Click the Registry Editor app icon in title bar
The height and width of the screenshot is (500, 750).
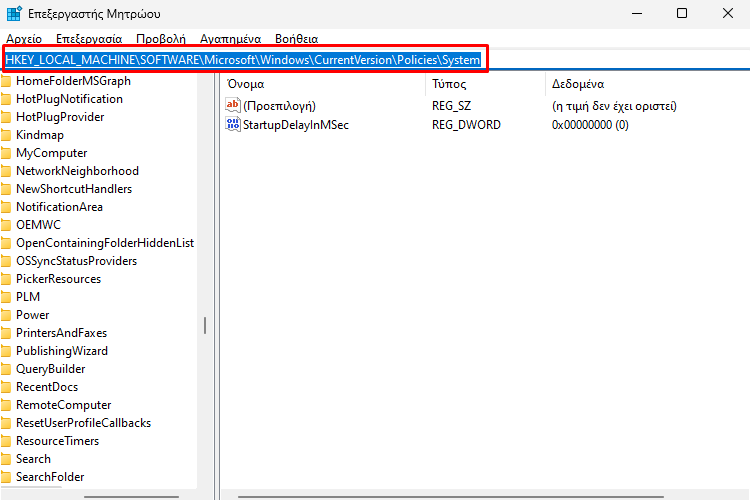pyautogui.click(x=14, y=13)
